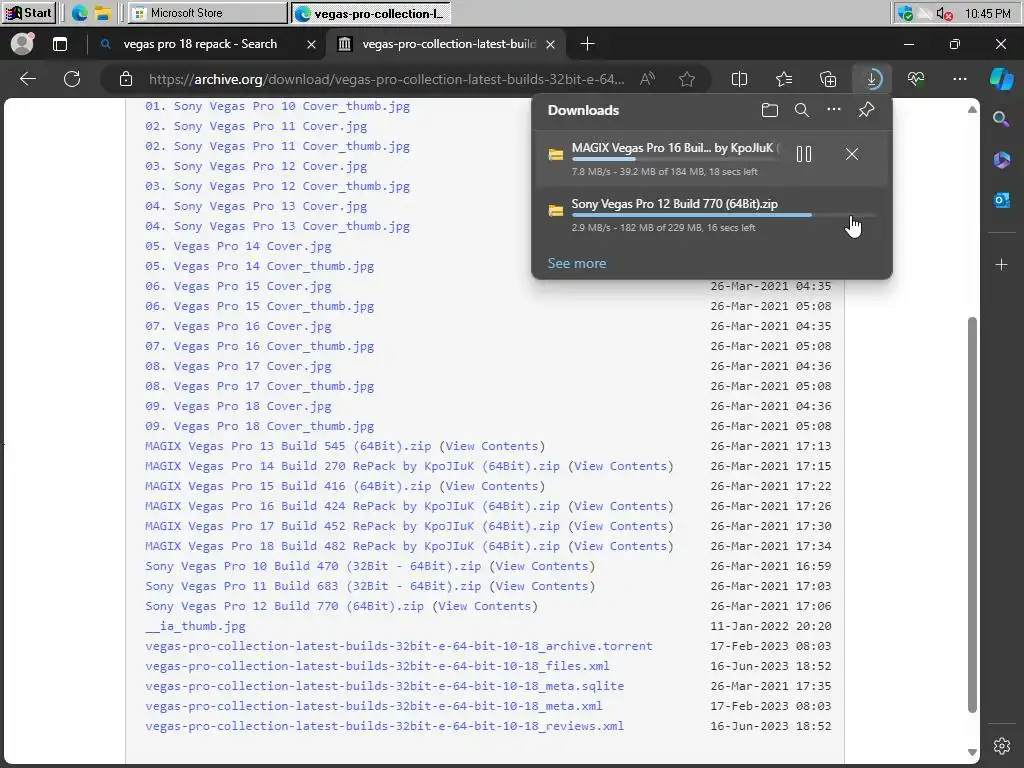
Task: Switch to vegas pro 18 repack Search tab
Action: pyautogui.click(x=200, y=44)
